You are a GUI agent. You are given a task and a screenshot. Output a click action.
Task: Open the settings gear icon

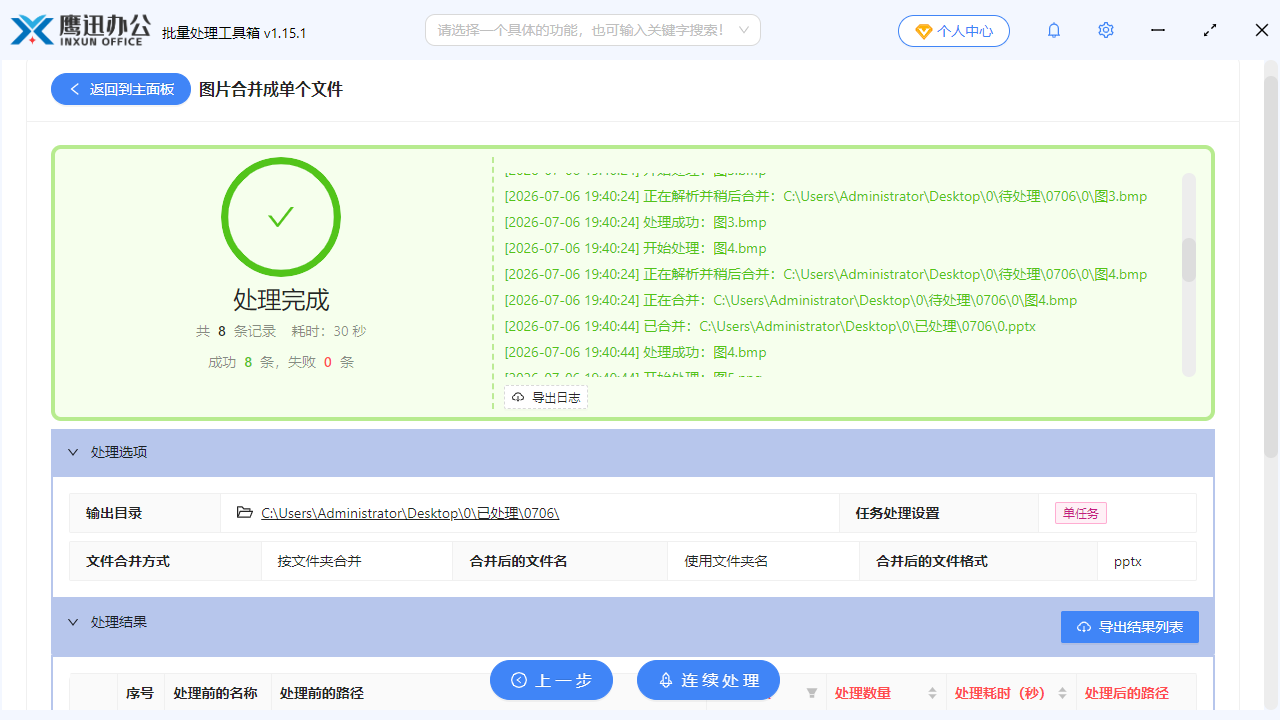pos(1106,30)
